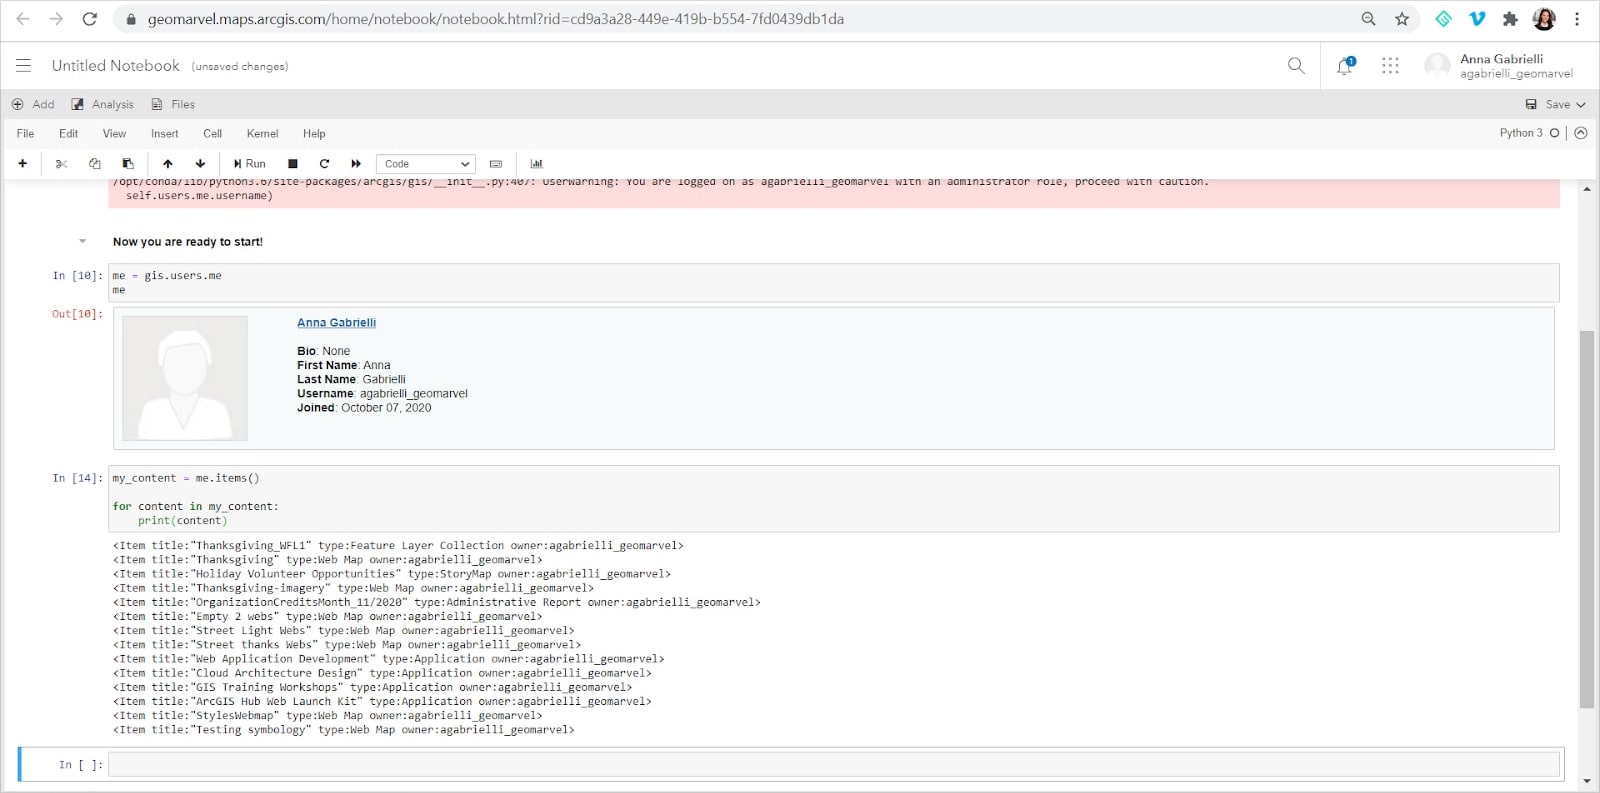Click into the empty code cell input
The height and width of the screenshot is (793, 1600).
pyautogui.click(x=833, y=765)
